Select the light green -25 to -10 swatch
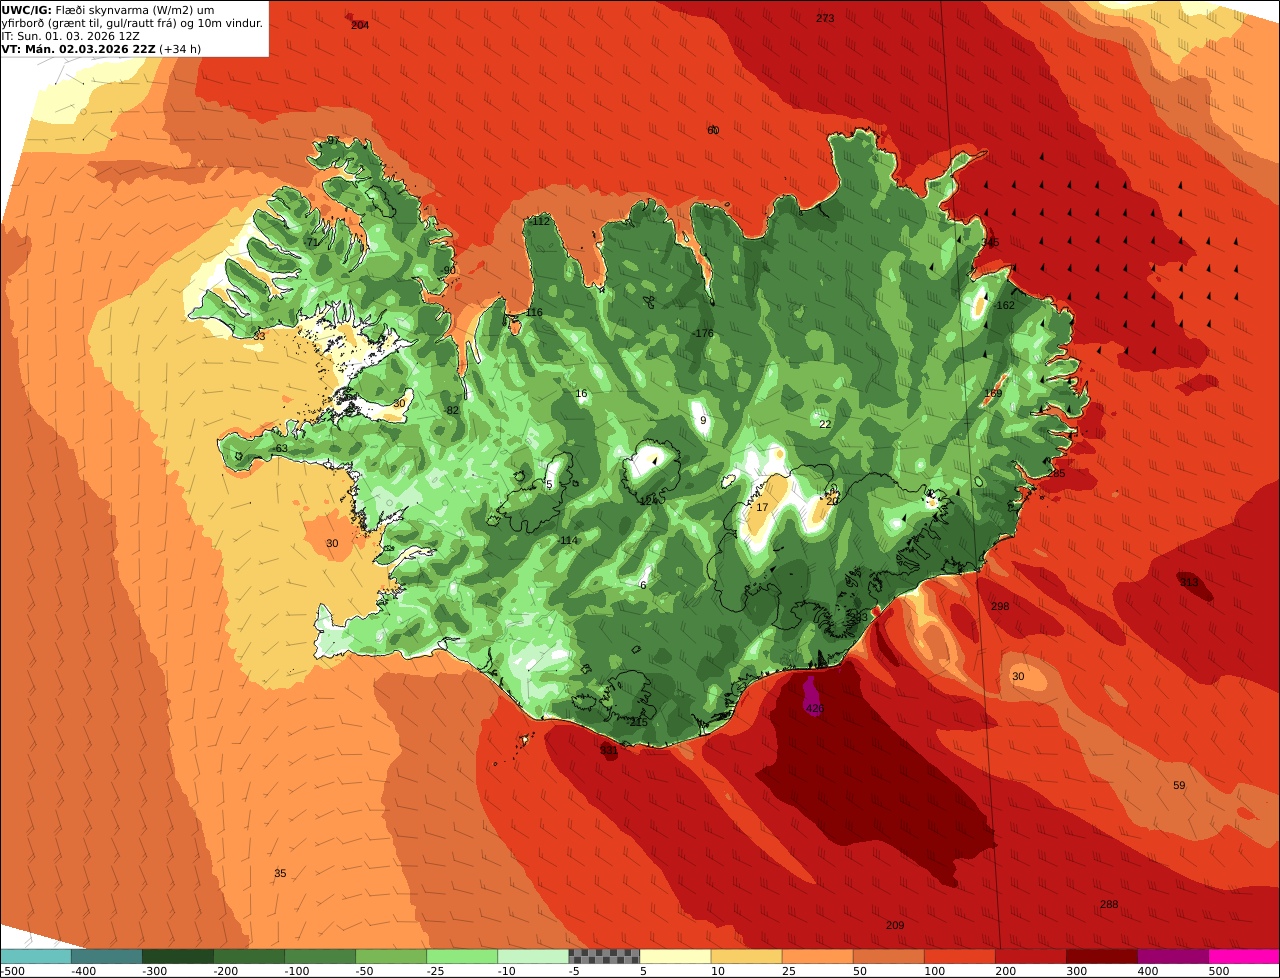This screenshot has width=1280, height=978. 462,956
